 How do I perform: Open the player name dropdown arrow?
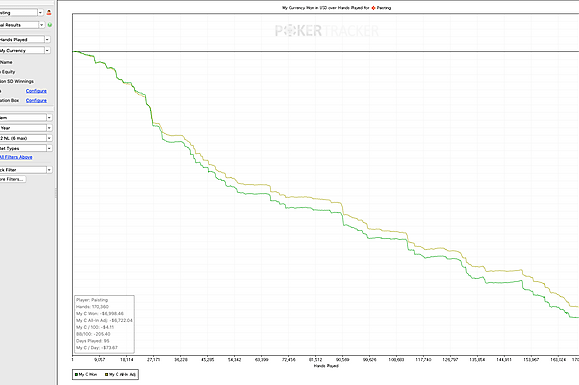click(x=40, y=13)
